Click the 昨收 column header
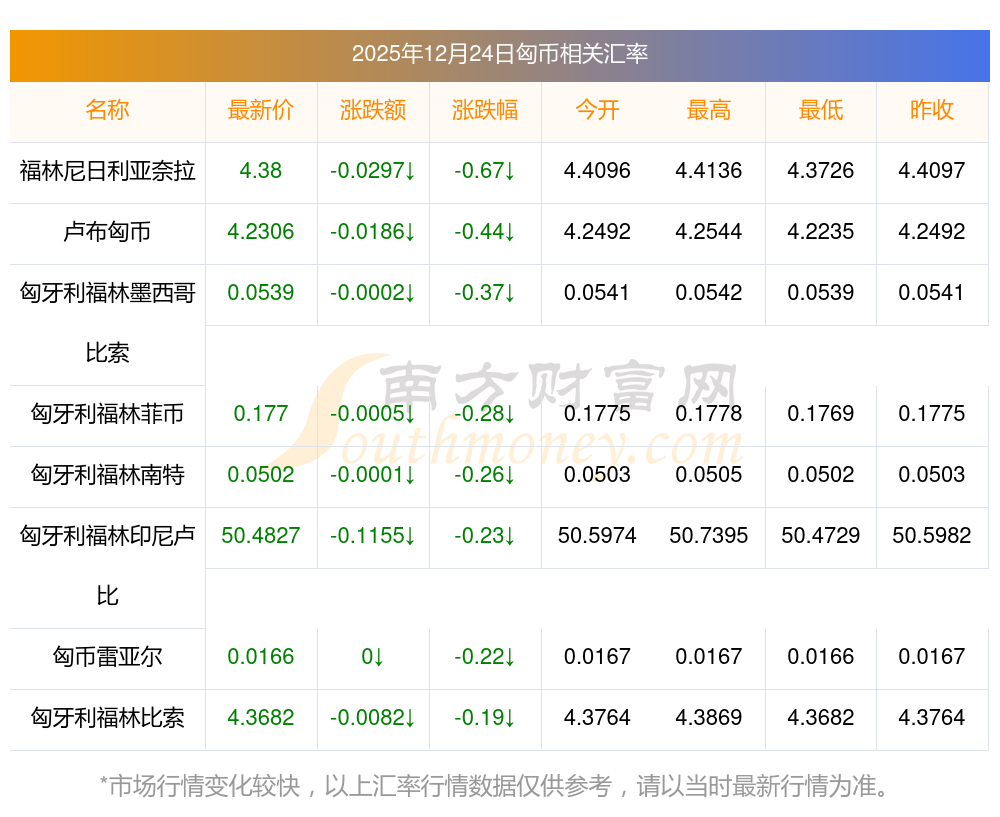1000x817 pixels. click(x=932, y=110)
